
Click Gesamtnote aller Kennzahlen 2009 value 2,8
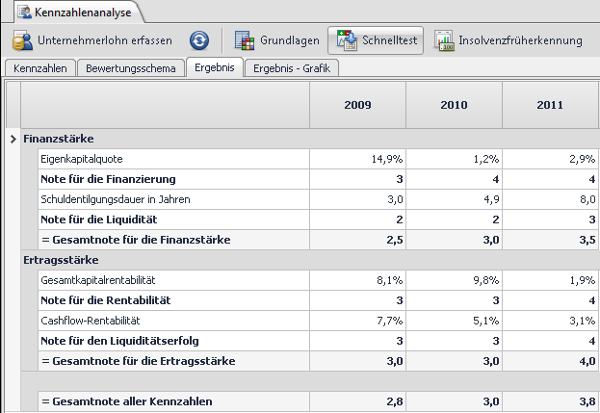pos(395,402)
